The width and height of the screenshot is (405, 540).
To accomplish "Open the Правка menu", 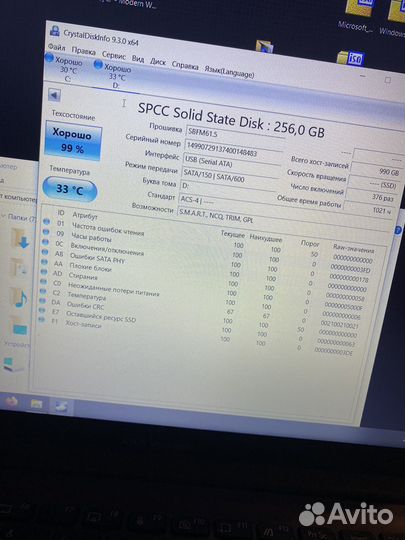I will tap(83, 51).
